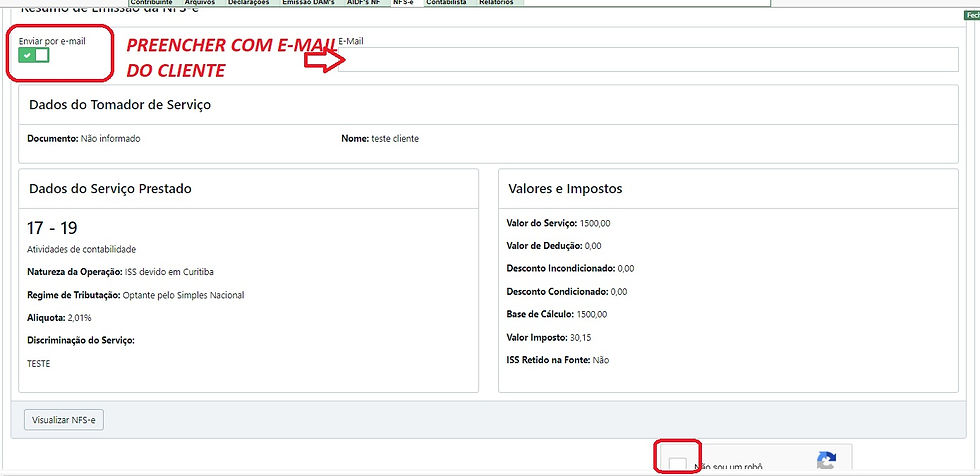The height and width of the screenshot is (476, 980).
Task: Toggle the Enviar por e-mail switch
Action: pyautogui.click(x=34, y=56)
